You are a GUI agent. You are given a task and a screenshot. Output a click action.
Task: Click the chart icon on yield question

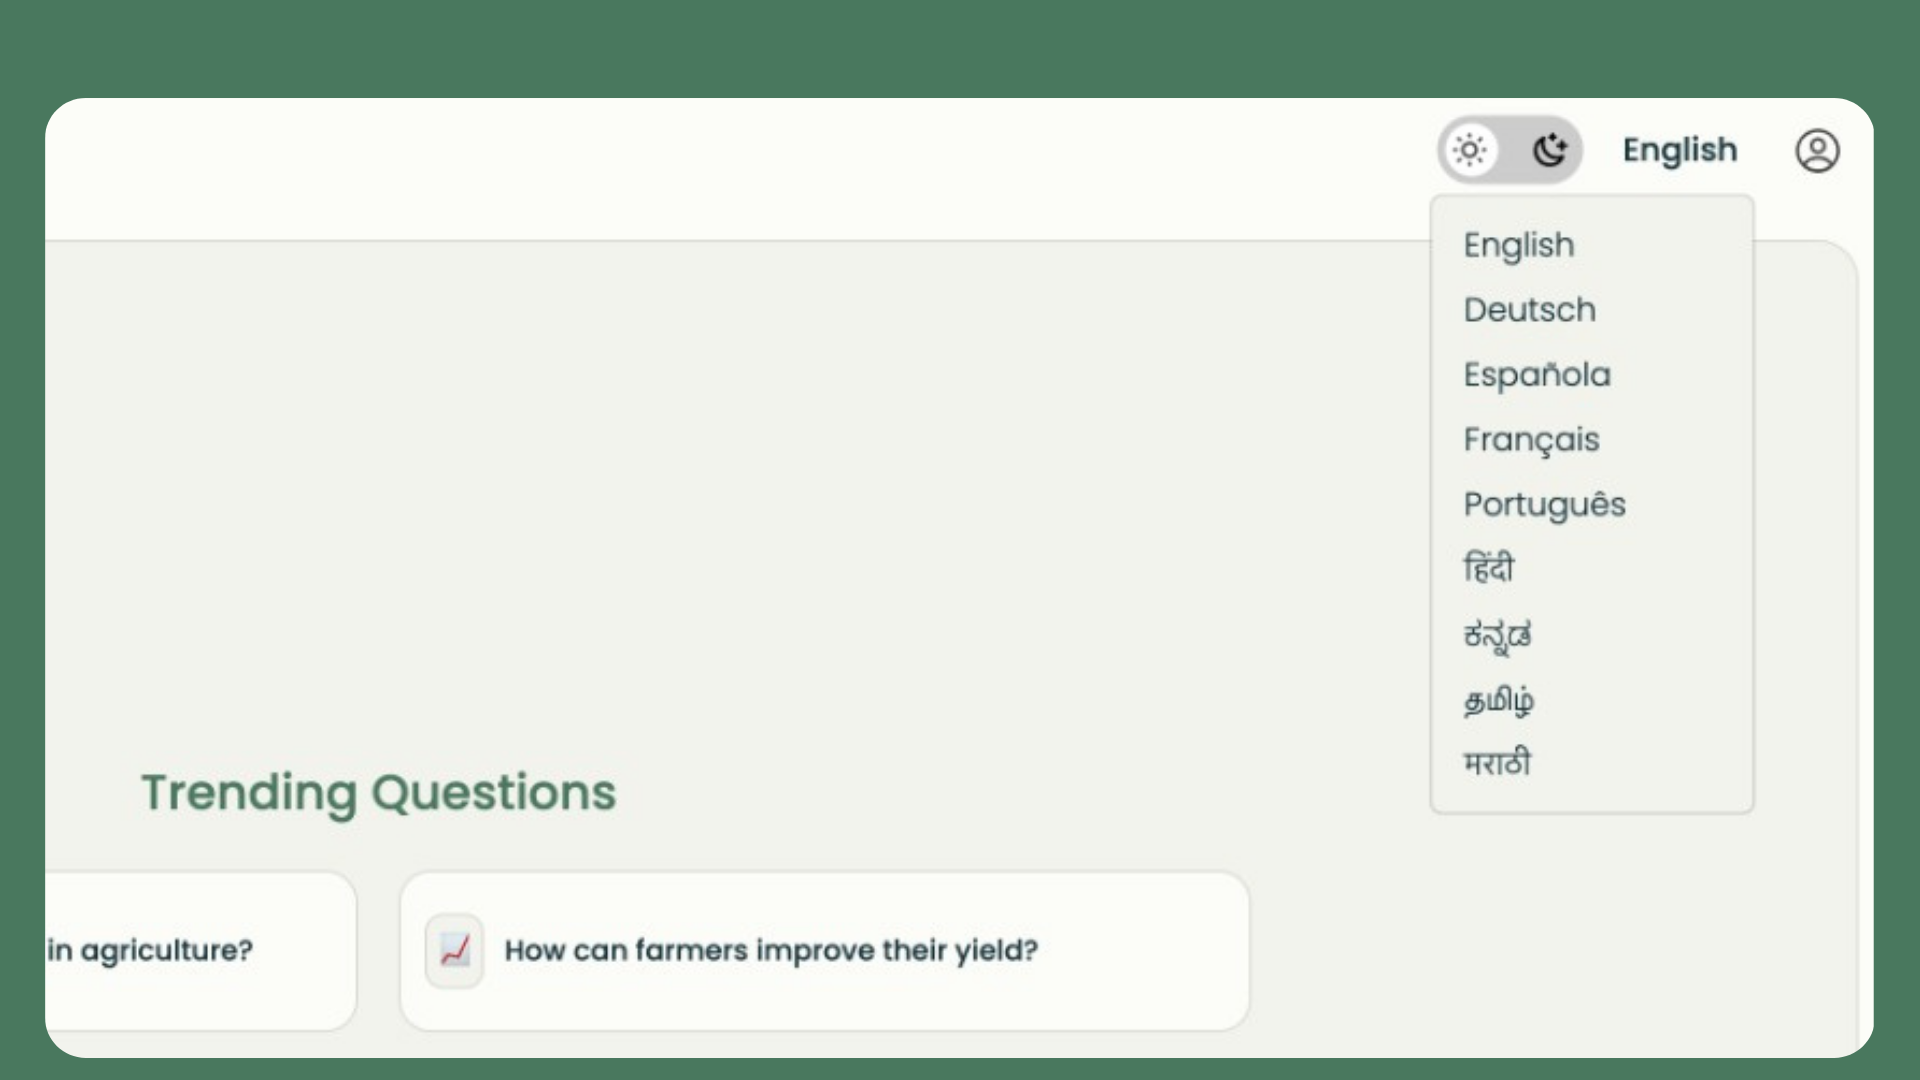[455, 950]
